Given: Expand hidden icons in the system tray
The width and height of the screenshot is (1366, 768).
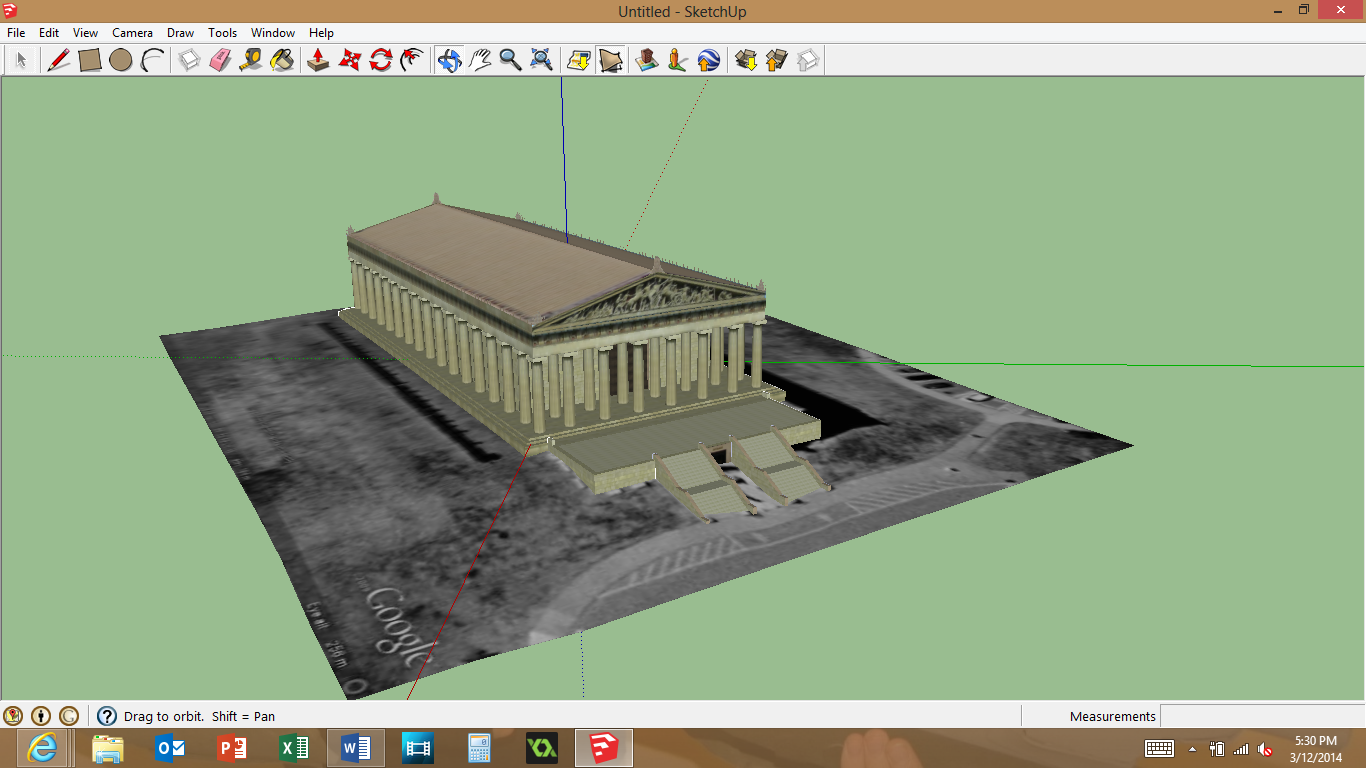Looking at the screenshot, I should 1193,750.
